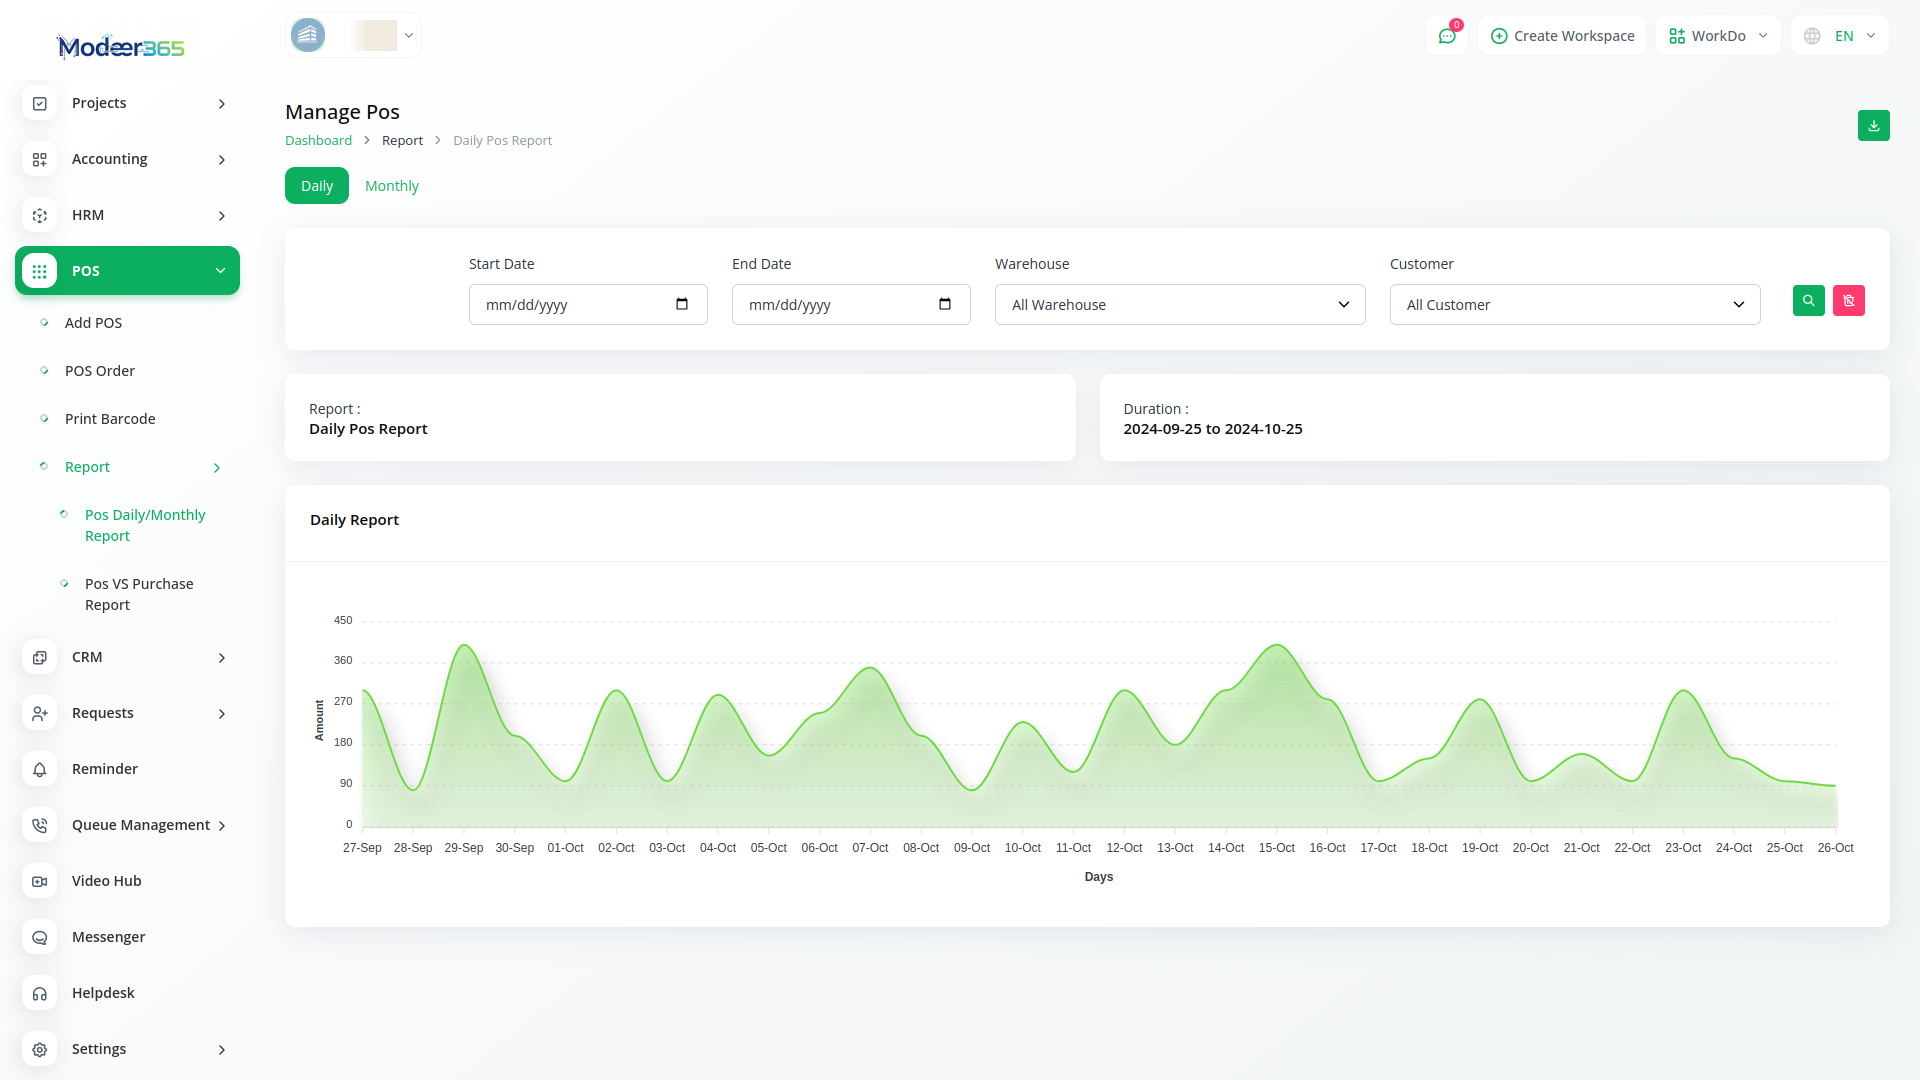Click the Messenger sidebar icon

40,937
